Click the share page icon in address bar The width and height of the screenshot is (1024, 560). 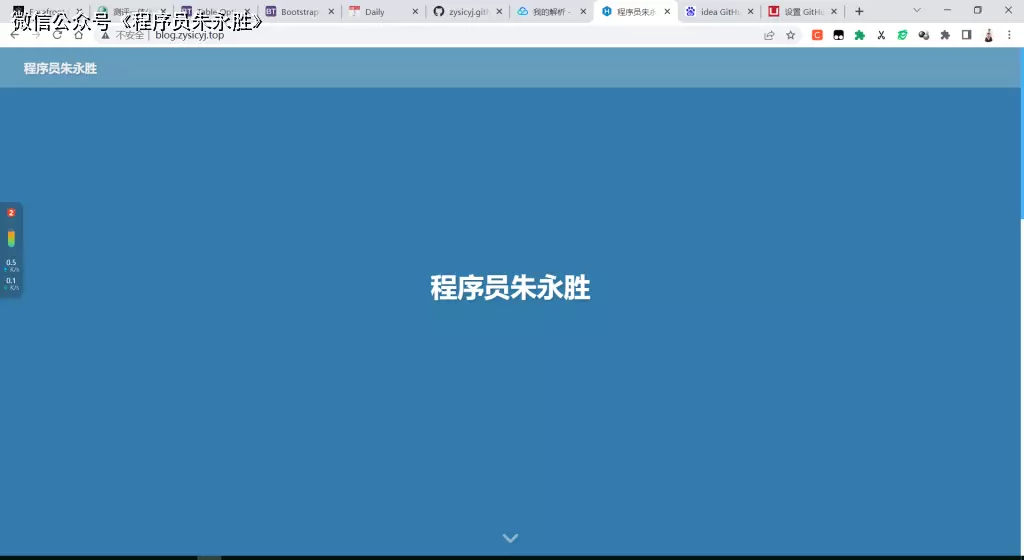[x=769, y=35]
